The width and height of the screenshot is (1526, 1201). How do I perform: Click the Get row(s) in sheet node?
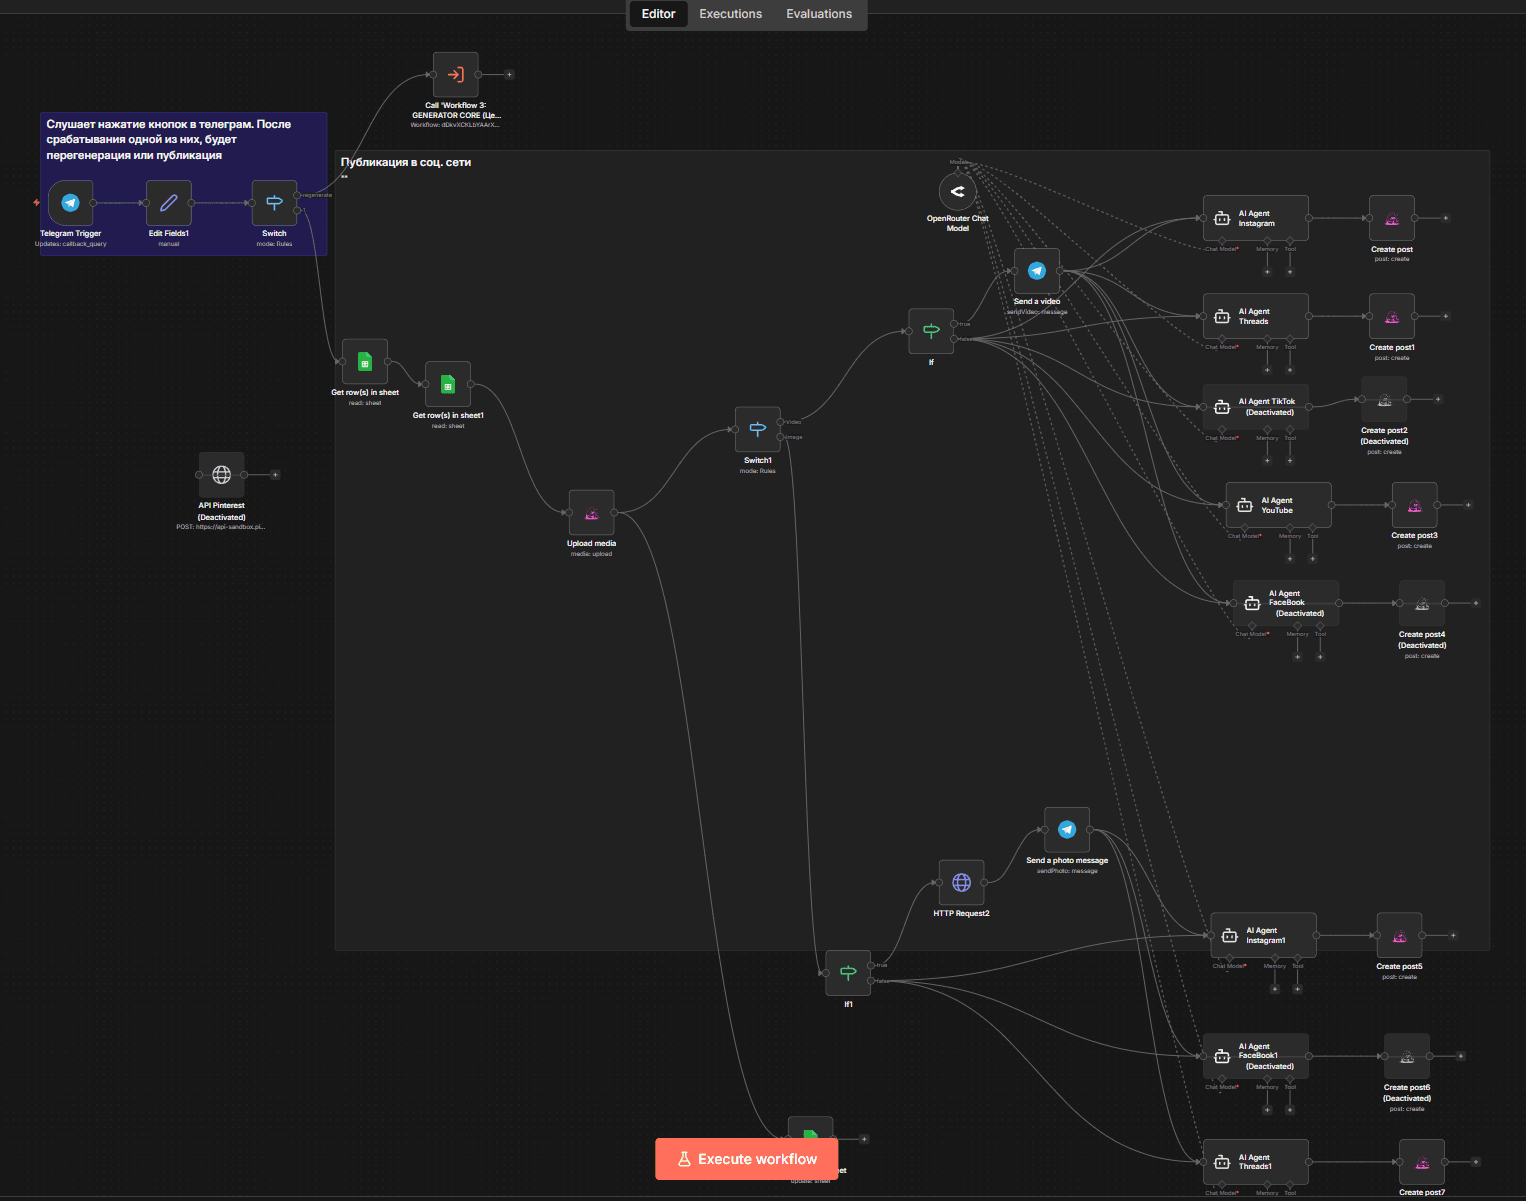tap(365, 362)
